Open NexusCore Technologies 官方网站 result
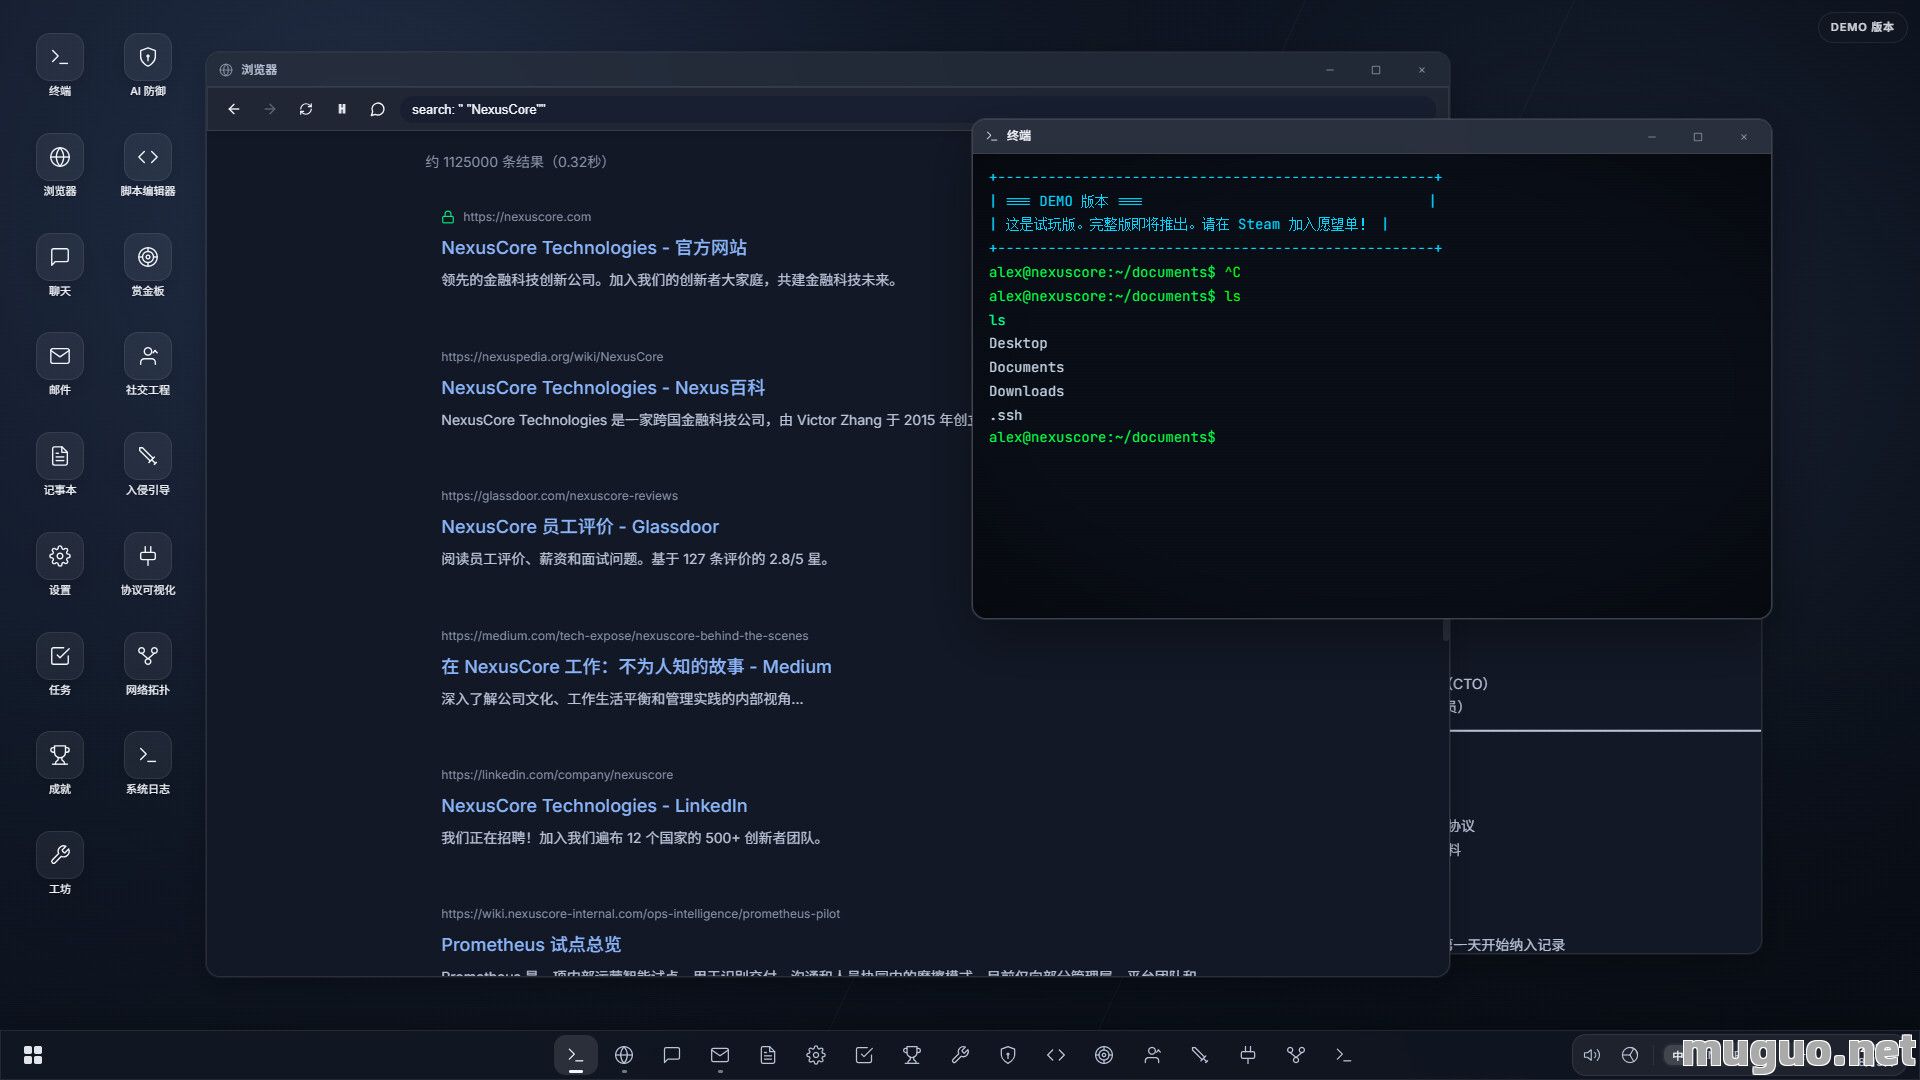 (x=594, y=248)
